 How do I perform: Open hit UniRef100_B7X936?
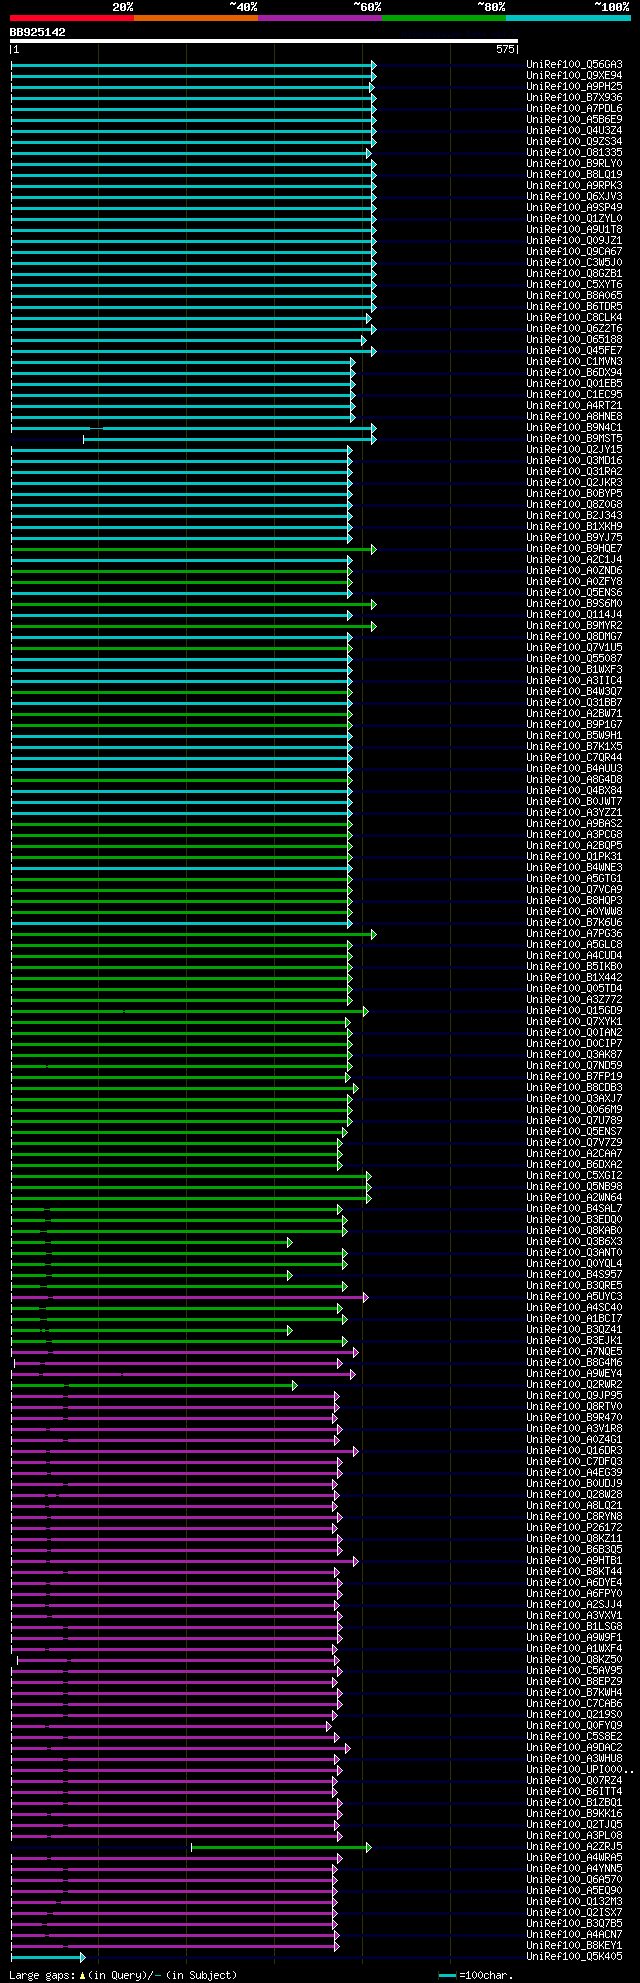pos(574,97)
